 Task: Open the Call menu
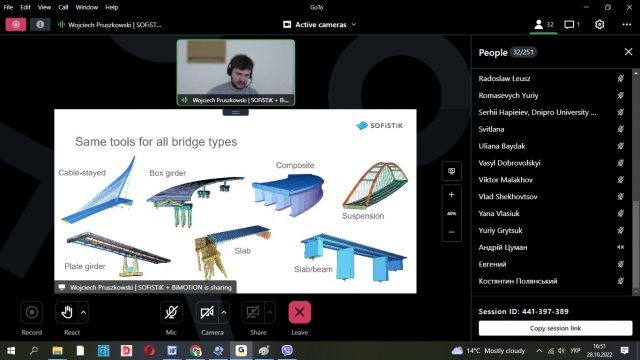(x=63, y=7)
